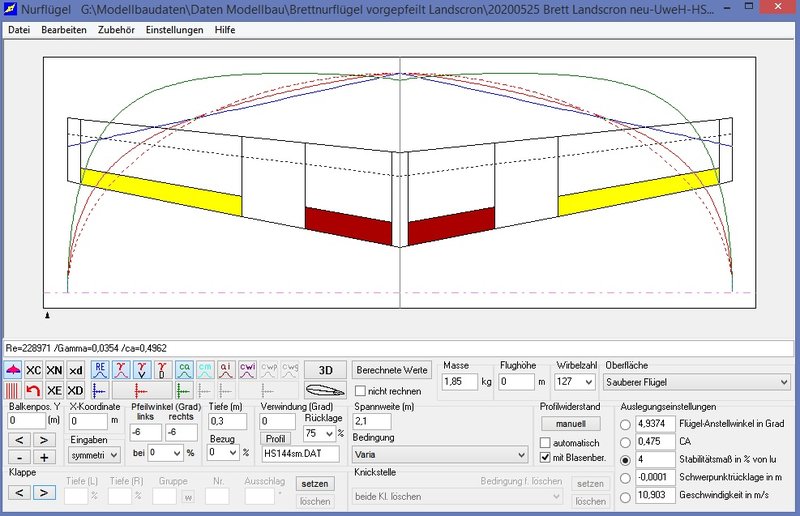Click the green dotted axis icon

184,390
